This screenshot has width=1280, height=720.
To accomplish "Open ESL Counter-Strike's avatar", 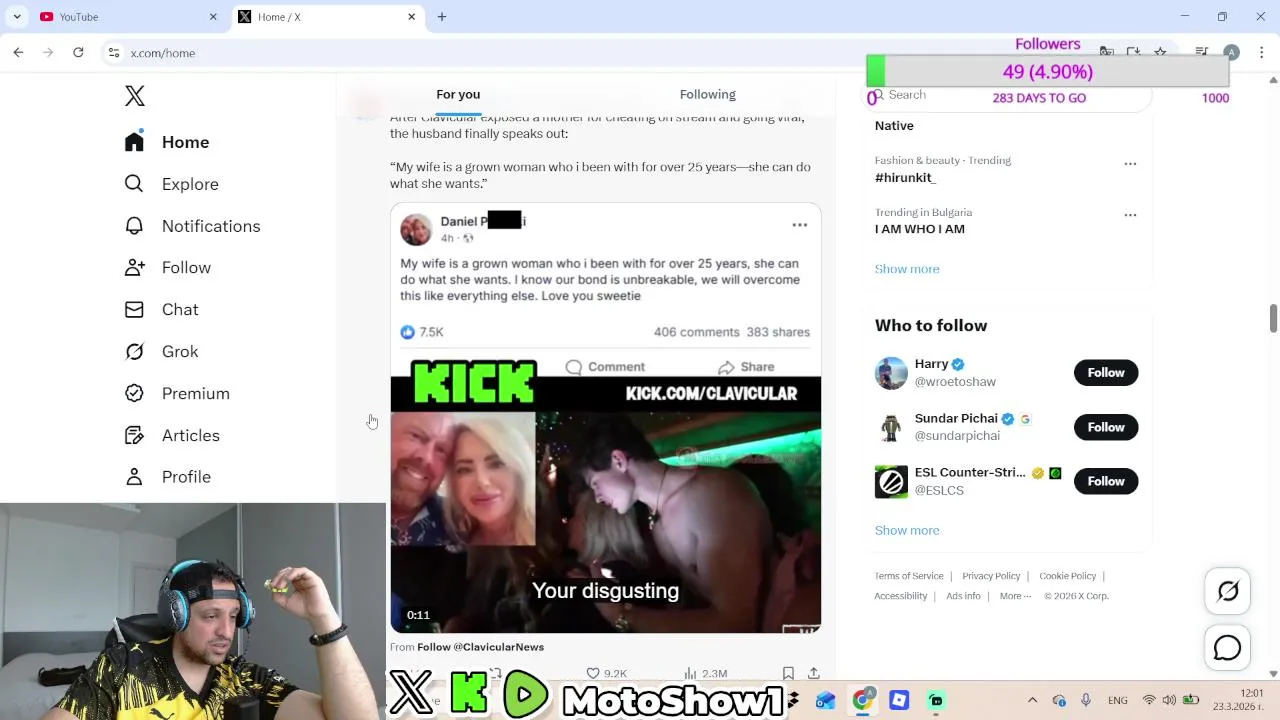I will click(891, 481).
